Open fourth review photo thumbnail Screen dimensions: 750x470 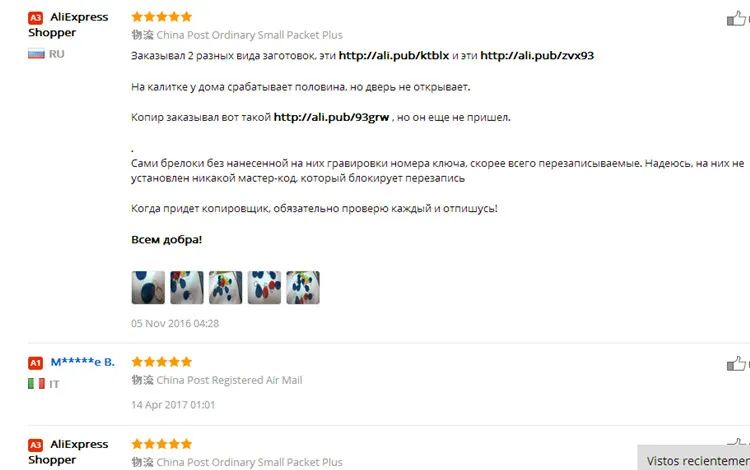(265, 287)
